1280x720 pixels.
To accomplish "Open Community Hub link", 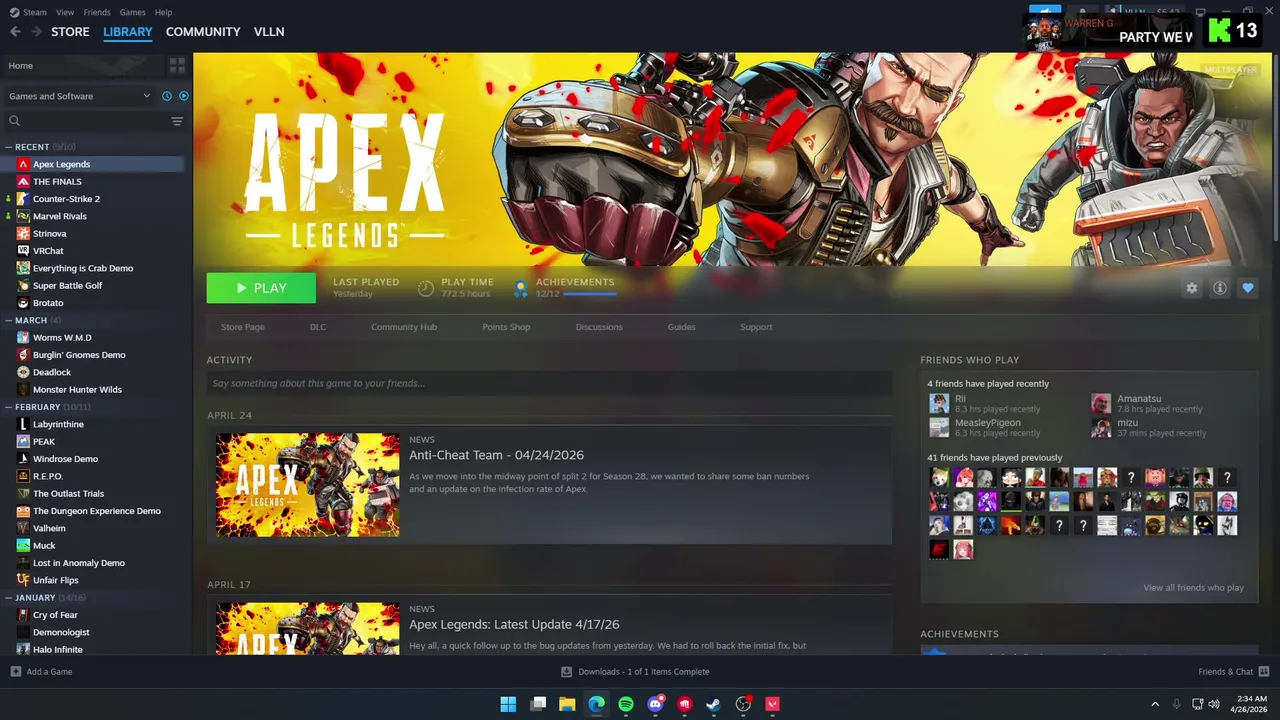I will pos(404,327).
